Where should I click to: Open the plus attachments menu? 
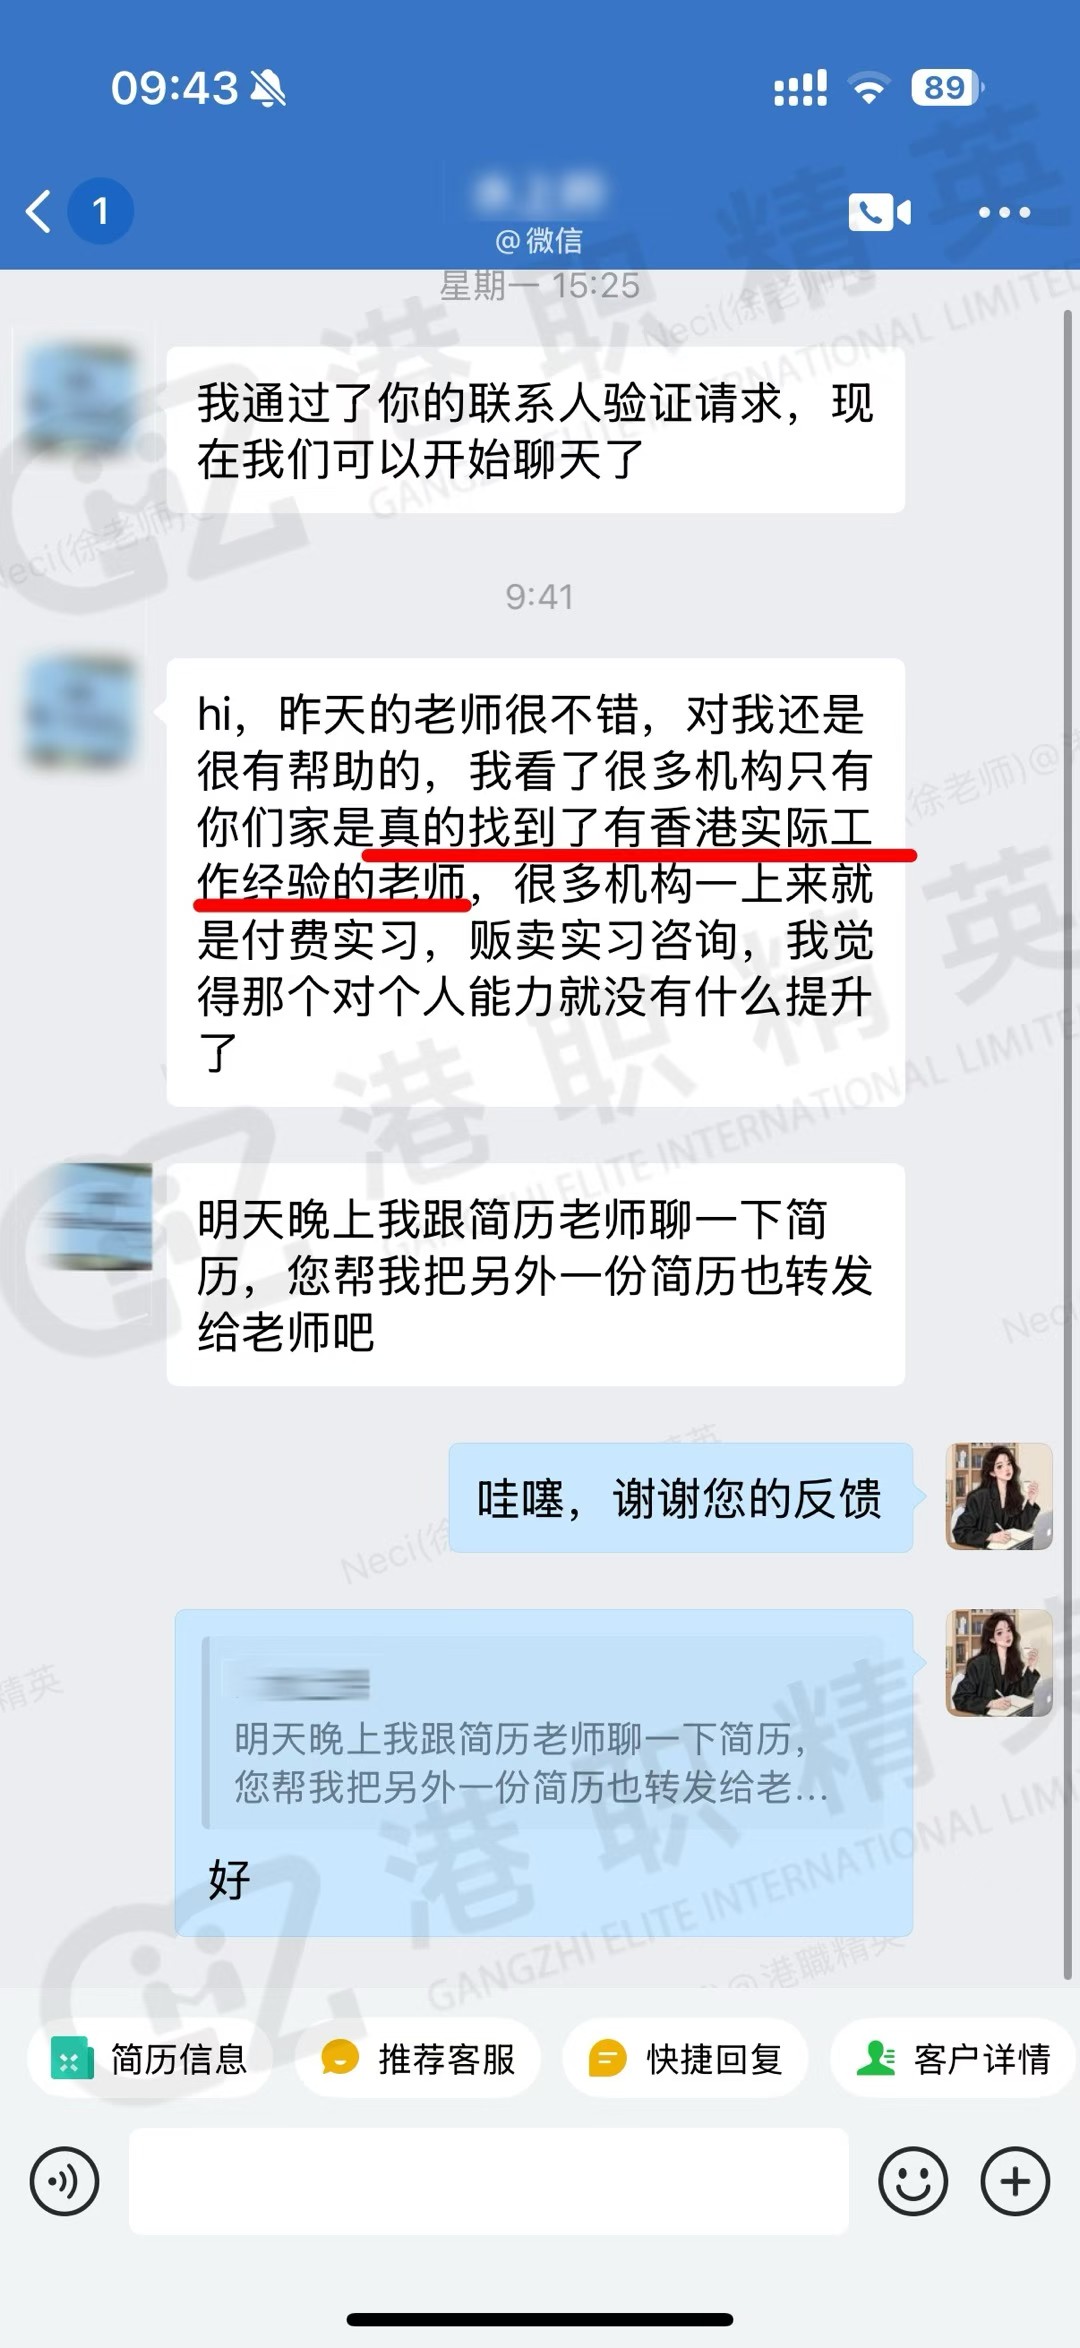1015,2181
